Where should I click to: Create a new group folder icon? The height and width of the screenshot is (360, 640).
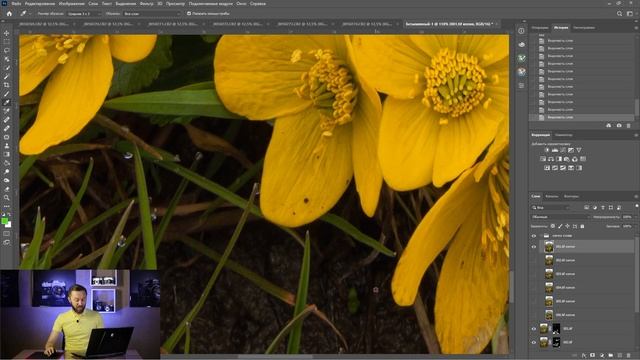(x=611, y=356)
